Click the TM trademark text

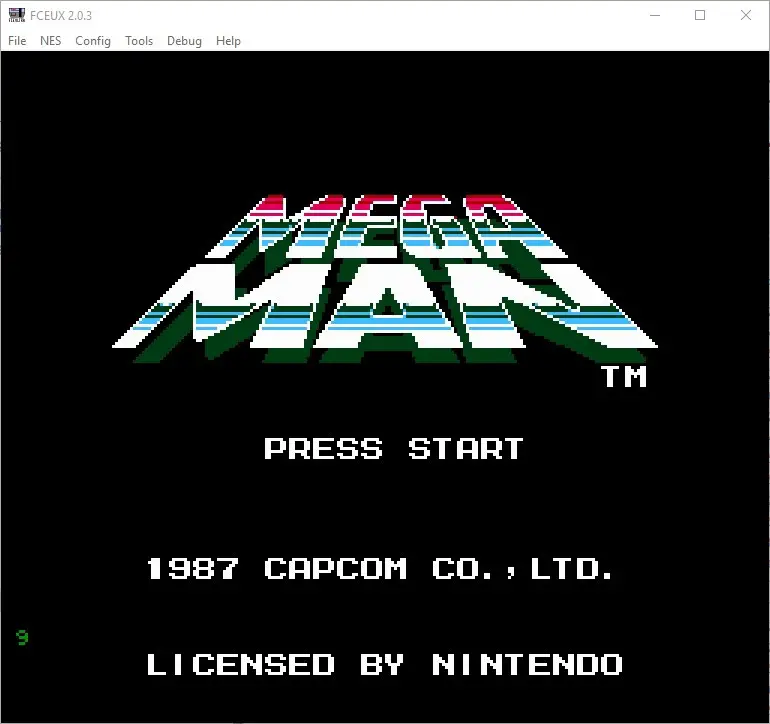click(625, 377)
